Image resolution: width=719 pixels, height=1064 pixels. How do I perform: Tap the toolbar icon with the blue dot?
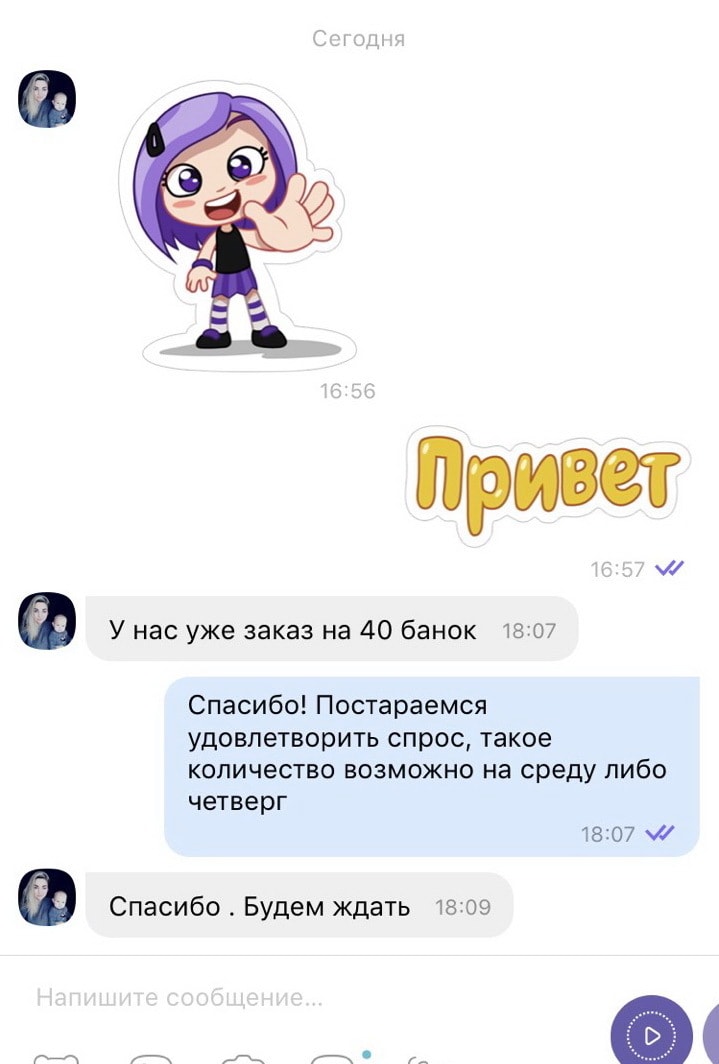click(x=332, y=1057)
